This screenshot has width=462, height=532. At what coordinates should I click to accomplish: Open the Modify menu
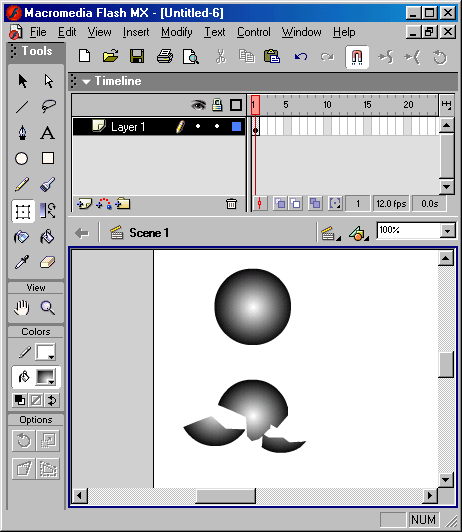(176, 32)
